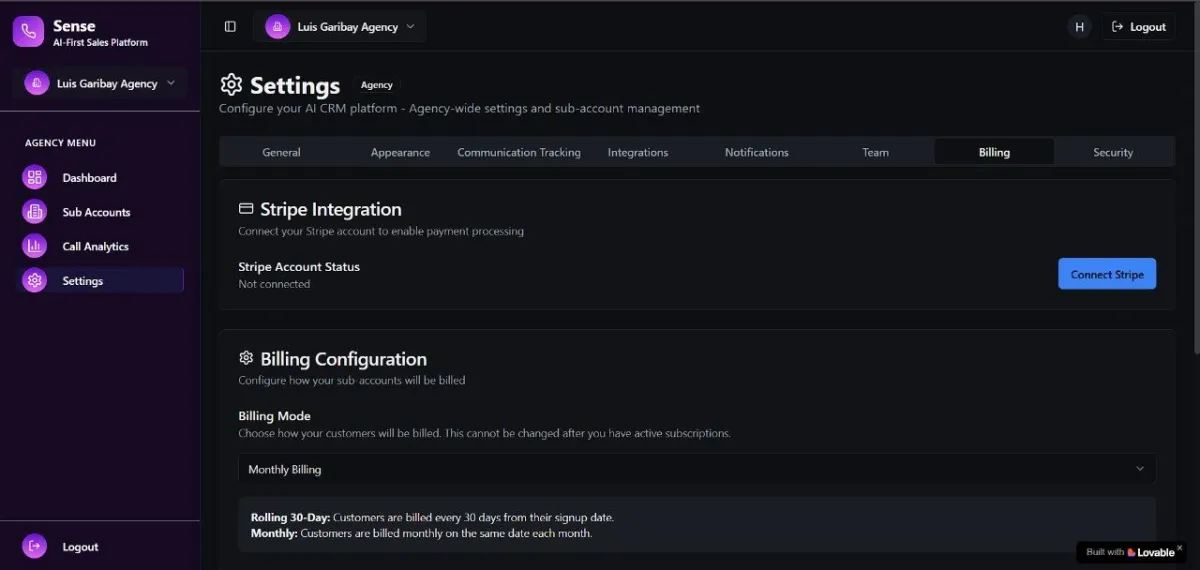Switch to the Integrations tab
Screen dimensions: 1200x570
pyautogui.click(x=637, y=152)
